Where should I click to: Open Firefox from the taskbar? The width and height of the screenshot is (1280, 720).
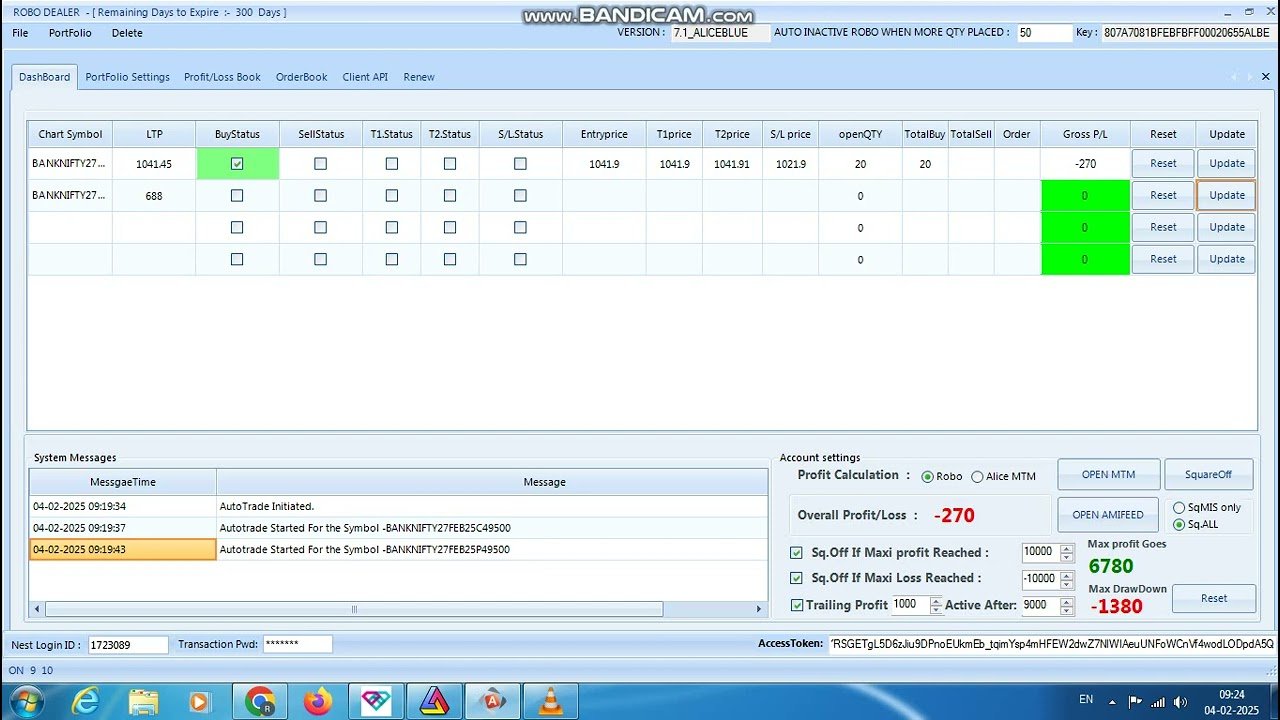(318, 702)
